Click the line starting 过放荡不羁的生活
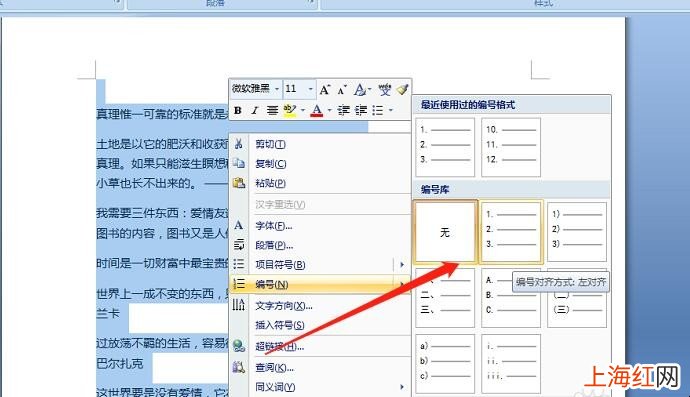The height and width of the screenshot is (397, 690). (162, 343)
